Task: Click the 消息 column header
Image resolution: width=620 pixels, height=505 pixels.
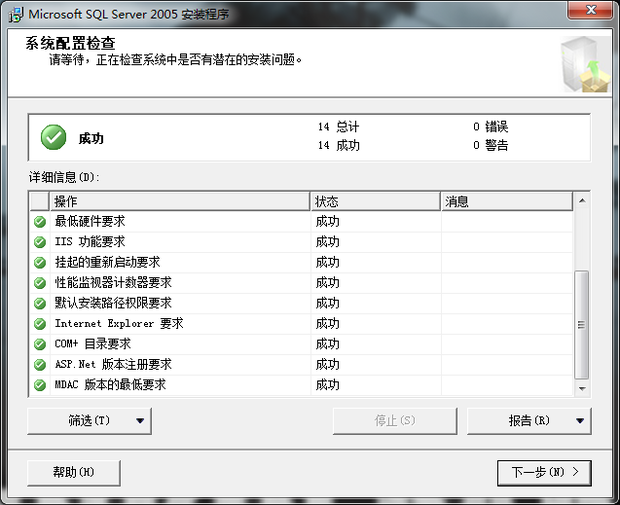Action: click(506, 201)
